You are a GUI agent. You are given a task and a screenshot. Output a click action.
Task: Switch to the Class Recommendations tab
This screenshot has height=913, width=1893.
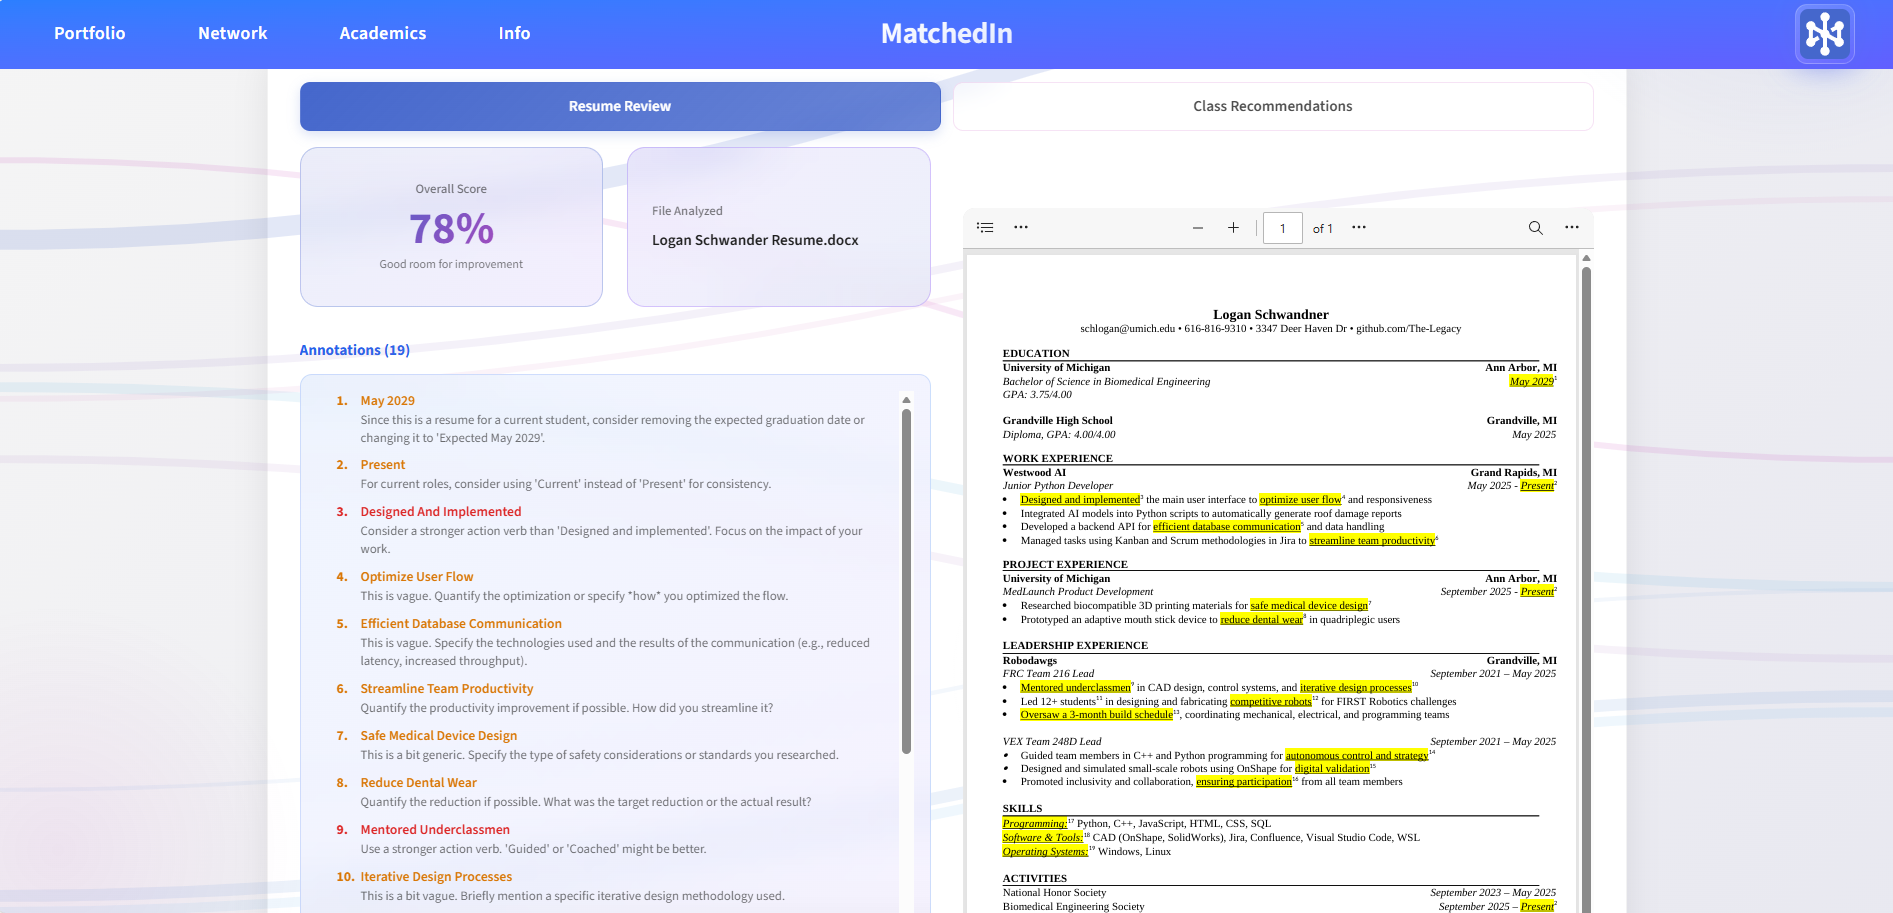[1272, 106]
